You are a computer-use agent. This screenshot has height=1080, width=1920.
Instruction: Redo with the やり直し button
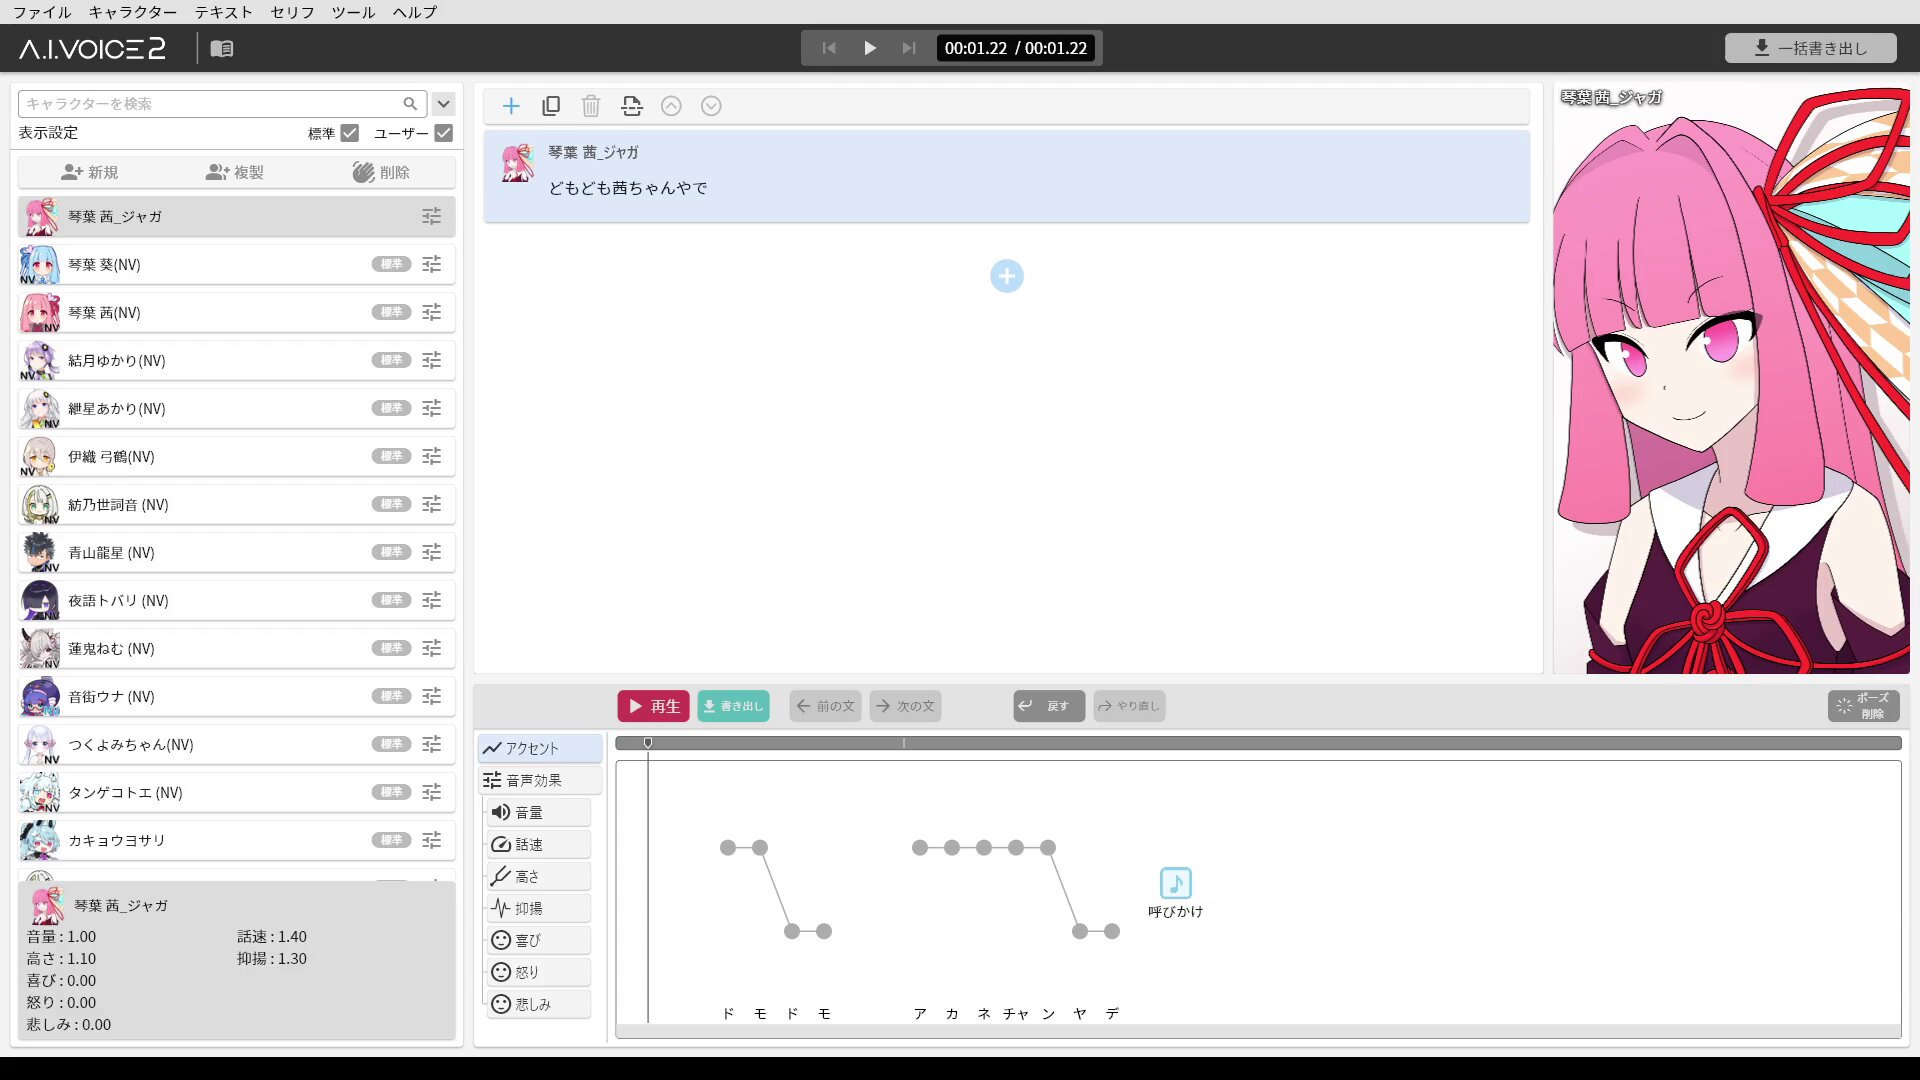(x=1129, y=706)
